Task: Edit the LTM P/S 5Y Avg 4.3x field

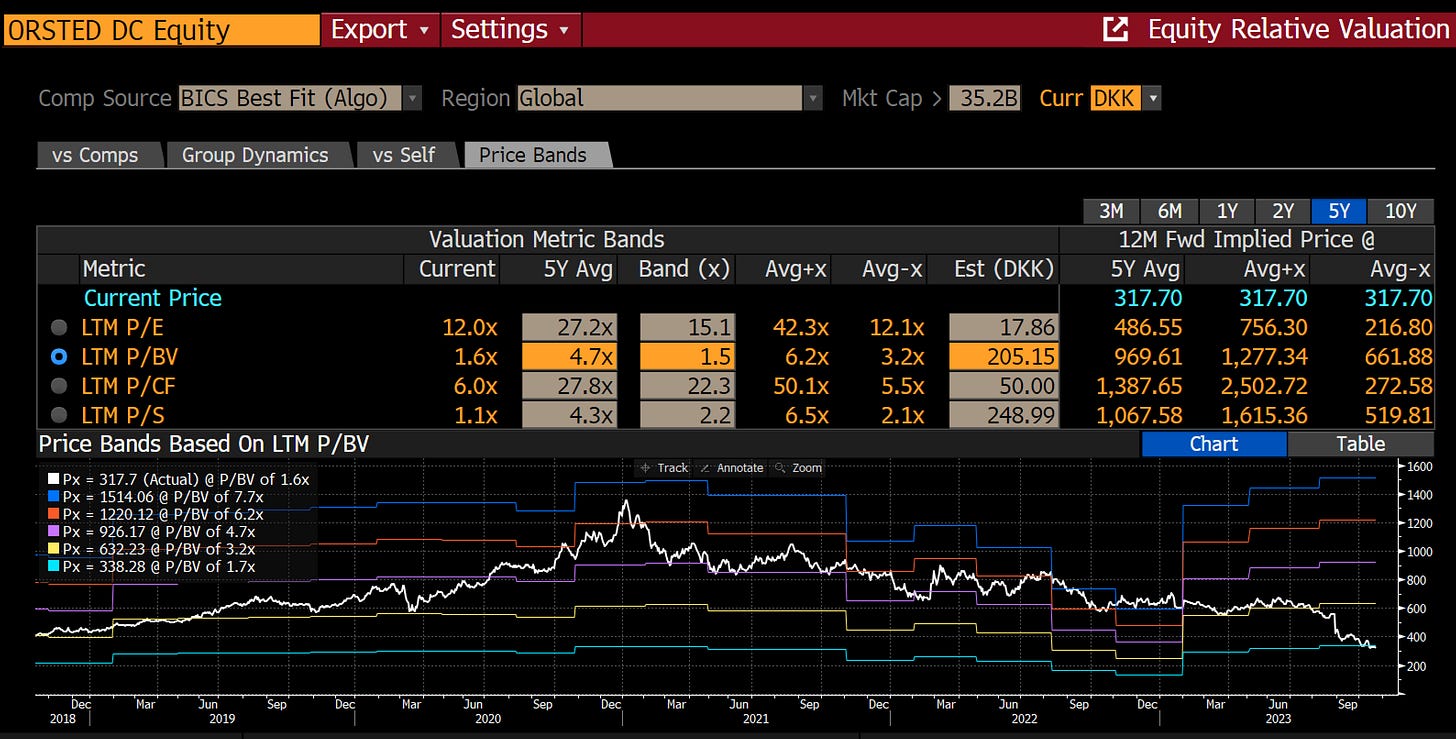Action: point(568,414)
